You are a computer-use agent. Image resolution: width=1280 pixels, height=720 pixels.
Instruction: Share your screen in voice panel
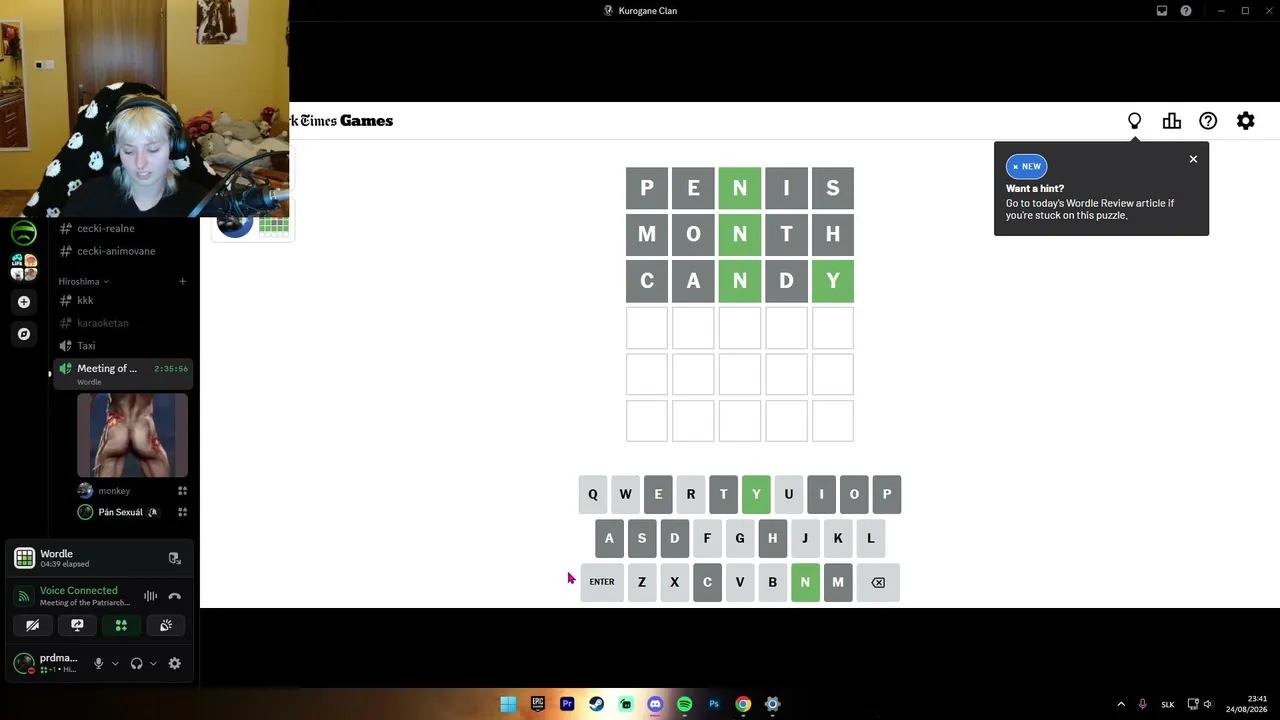click(77, 626)
